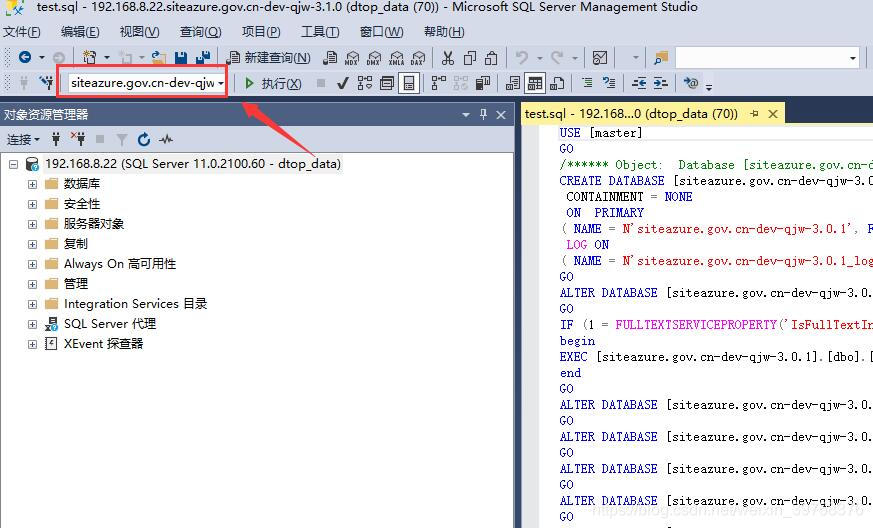Expand the 安全性 folder
Viewport: 873px width, 528px height.
point(32,204)
